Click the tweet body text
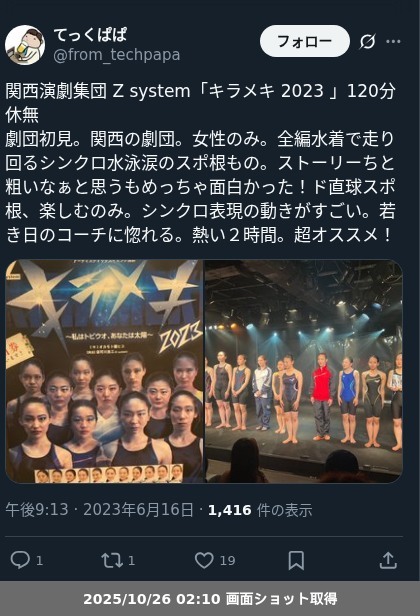420x616 pixels. [200, 163]
